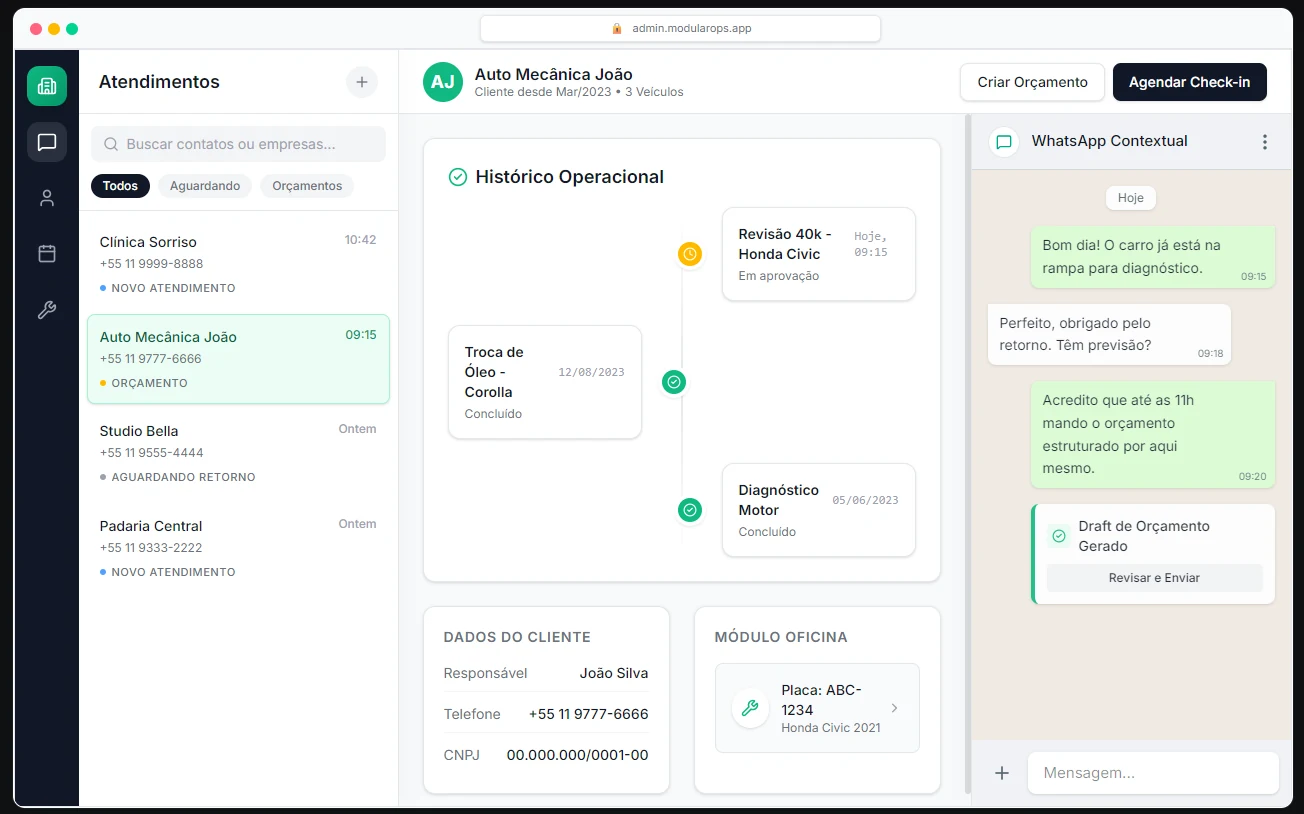Open the contacts person sidebar icon

(47, 198)
